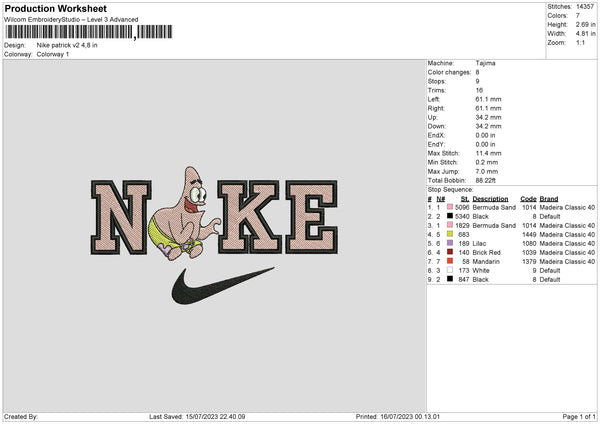Screen dimensions: 600x424
Task: Click code '1080' in the Lilac row
Action: (x=529, y=243)
